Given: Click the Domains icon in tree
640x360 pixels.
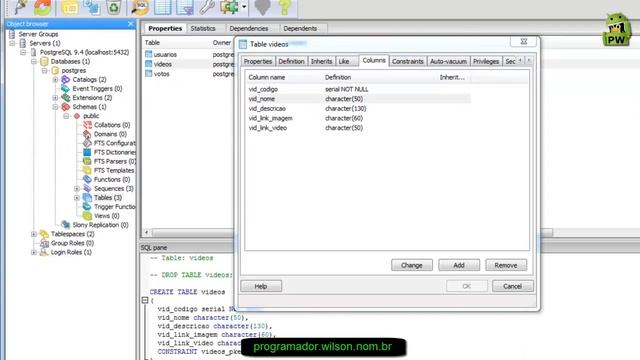Looking at the screenshot, I should click(x=87, y=134).
